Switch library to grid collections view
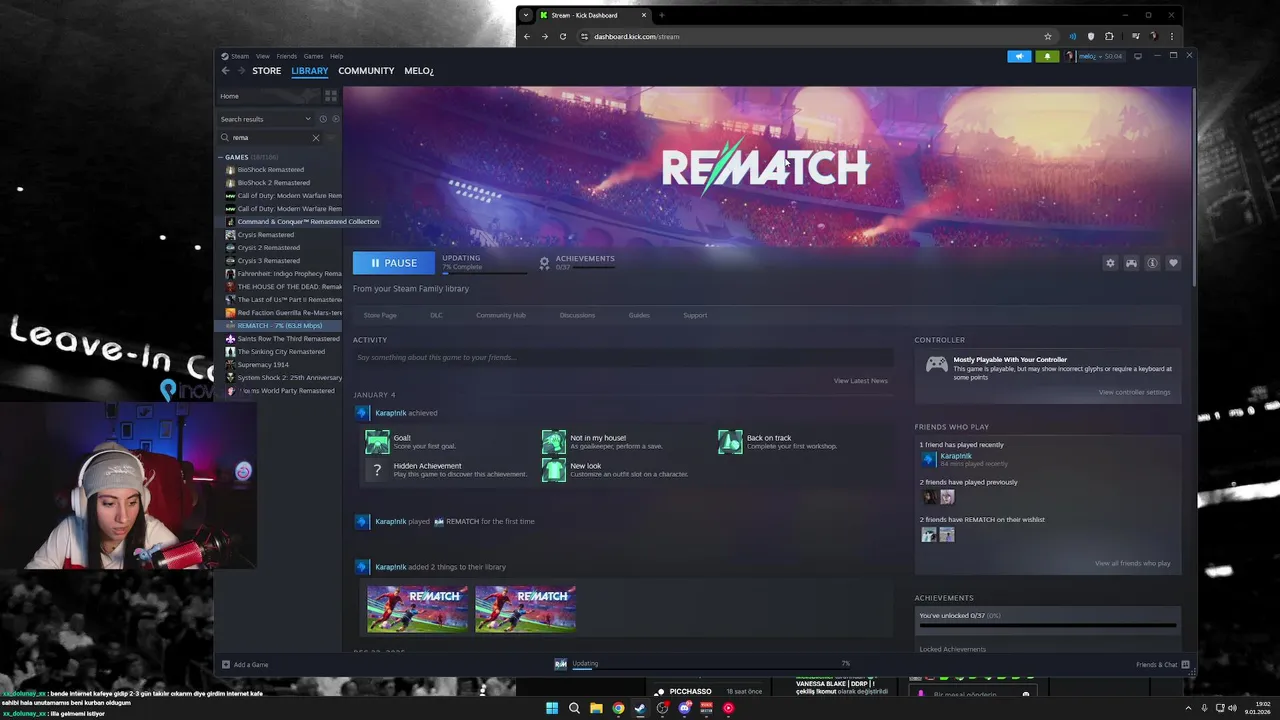 click(x=330, y=96)
